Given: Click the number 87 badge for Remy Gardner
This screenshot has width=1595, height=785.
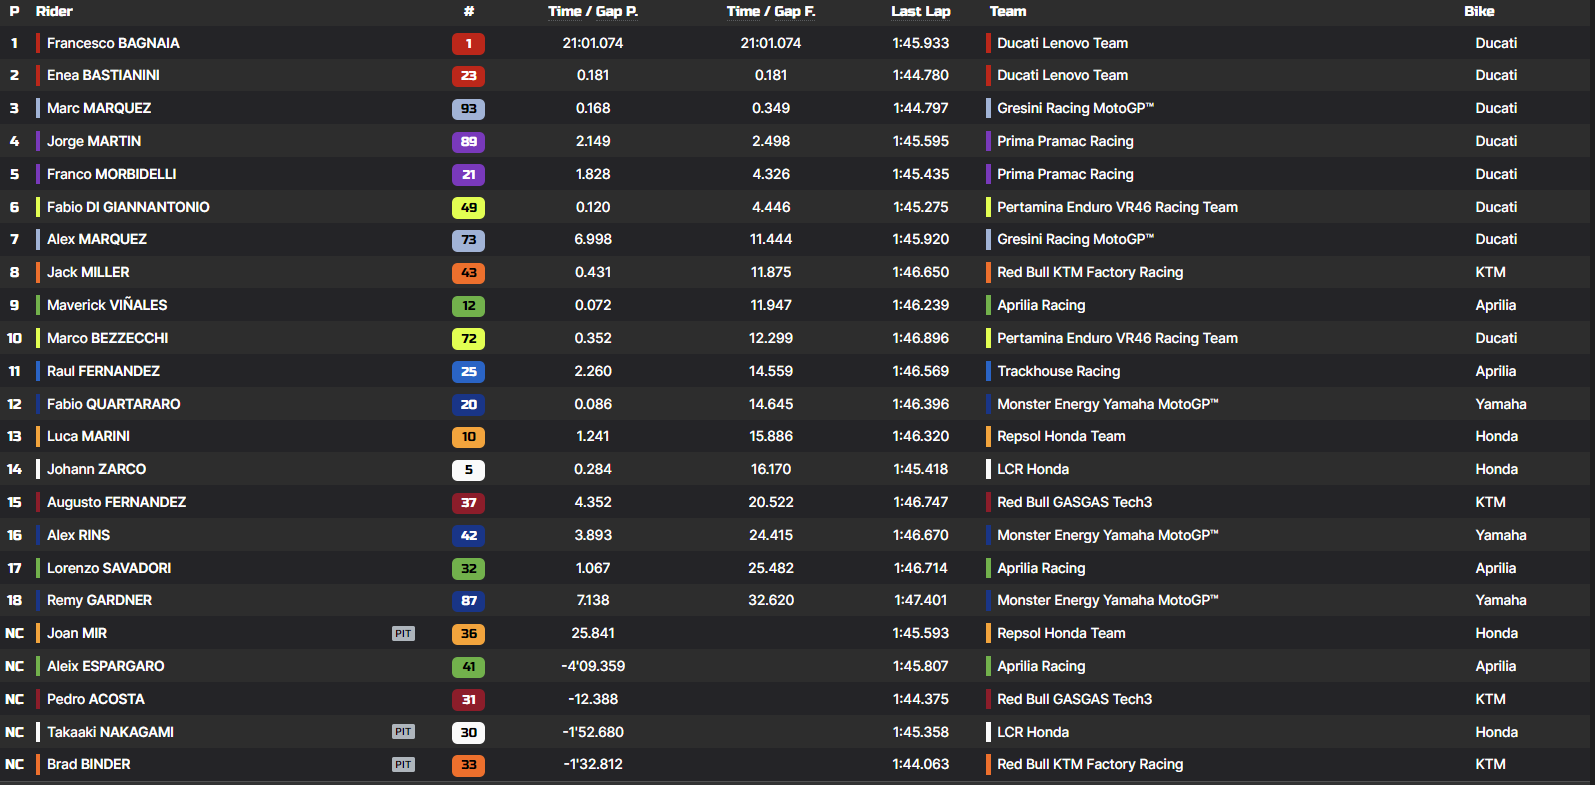Looking at the screenshot, I should tap(468, 601).
